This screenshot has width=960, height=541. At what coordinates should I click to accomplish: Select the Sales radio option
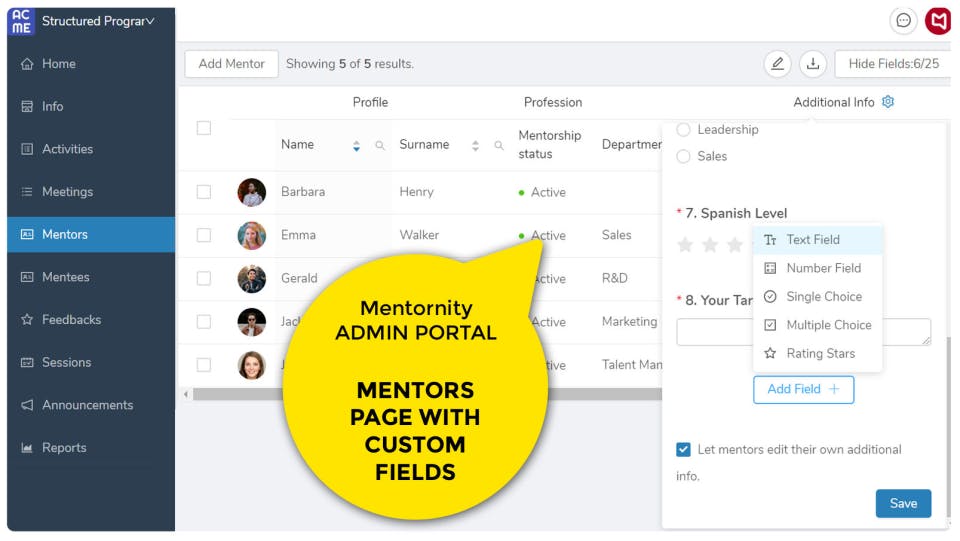coord(683,157)
